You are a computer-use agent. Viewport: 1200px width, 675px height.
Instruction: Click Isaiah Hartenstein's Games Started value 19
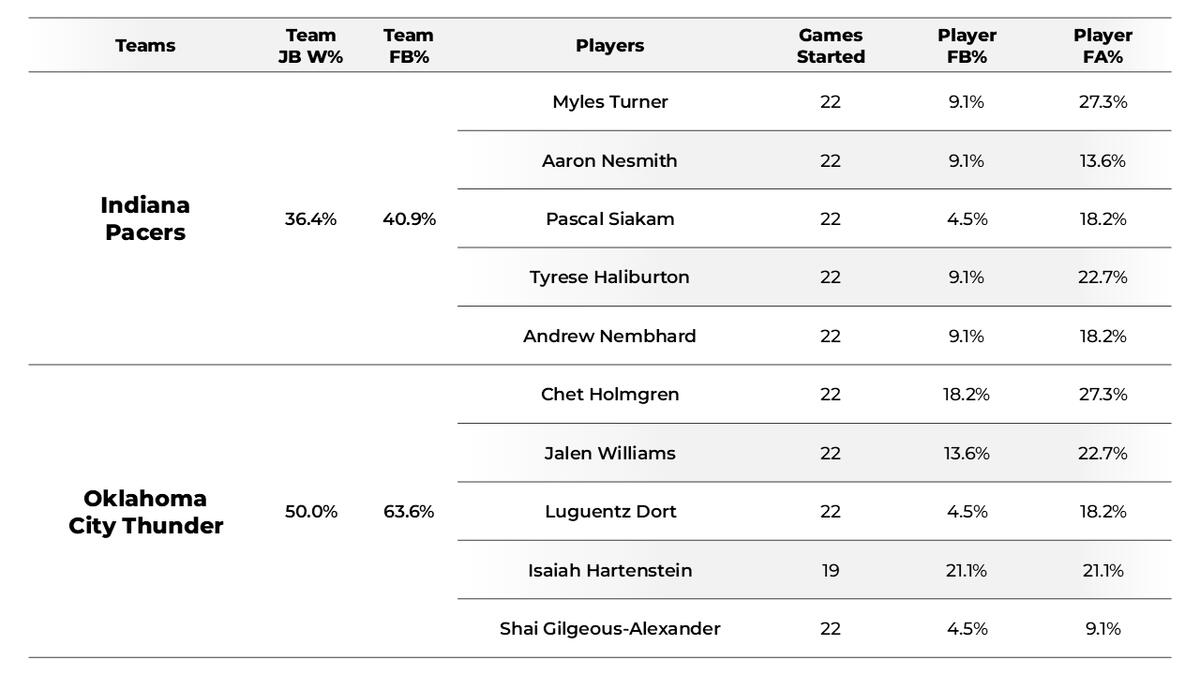830,570
